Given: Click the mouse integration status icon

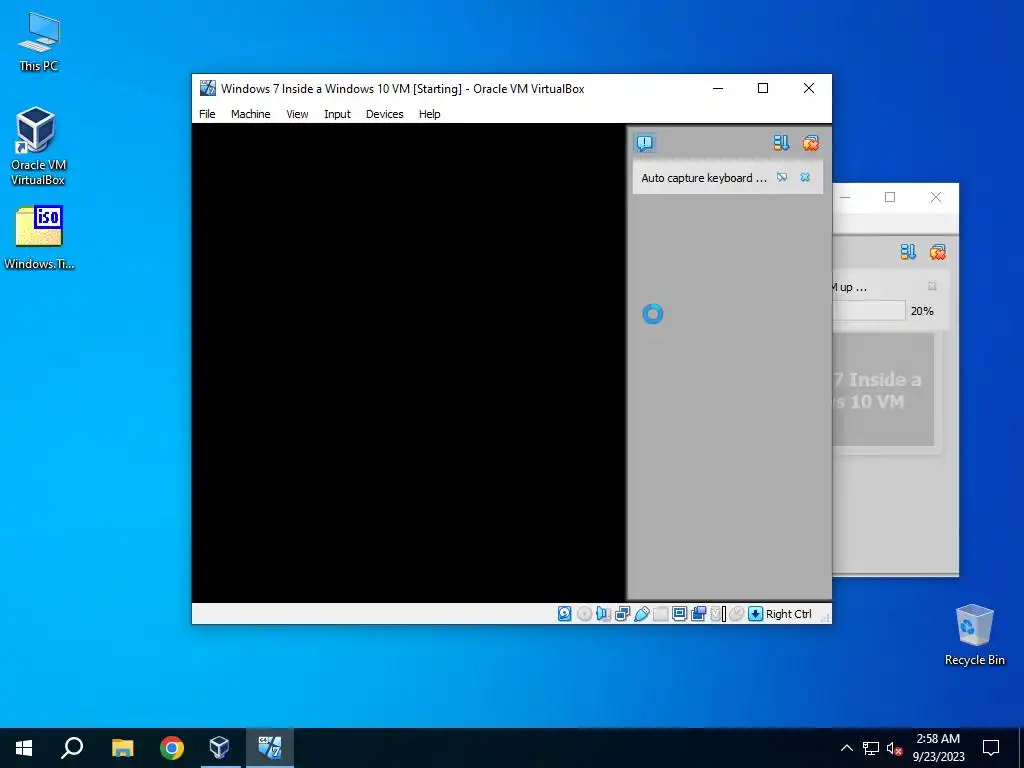Looking at the screenshot, I should click(736, 613).
